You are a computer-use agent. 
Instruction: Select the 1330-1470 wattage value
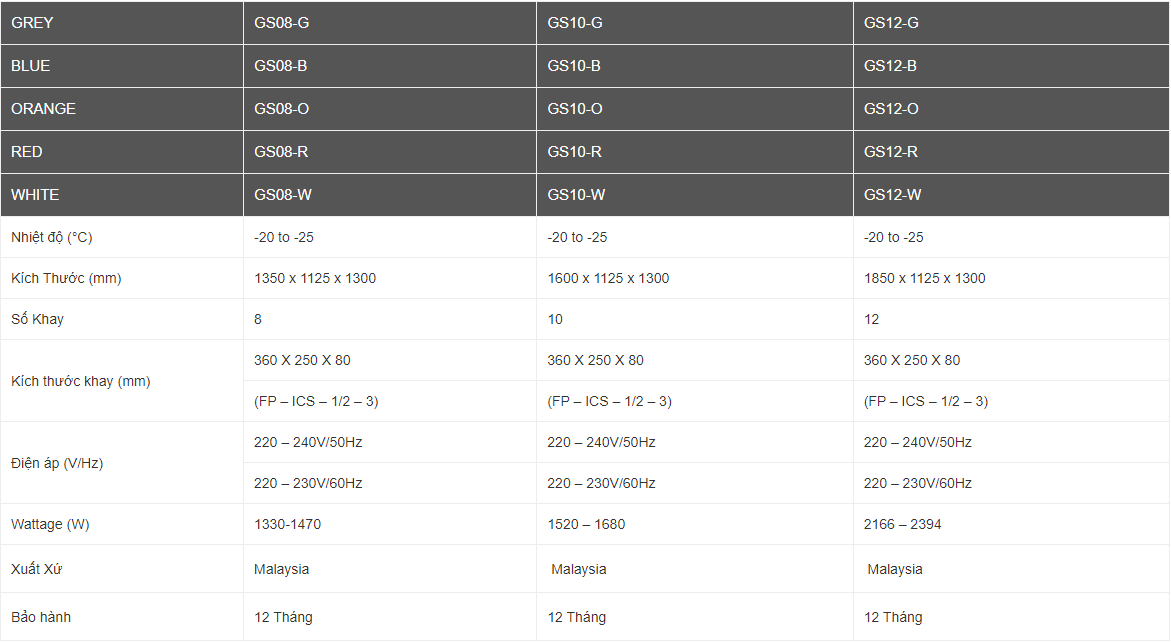click(x=288, y=525)
